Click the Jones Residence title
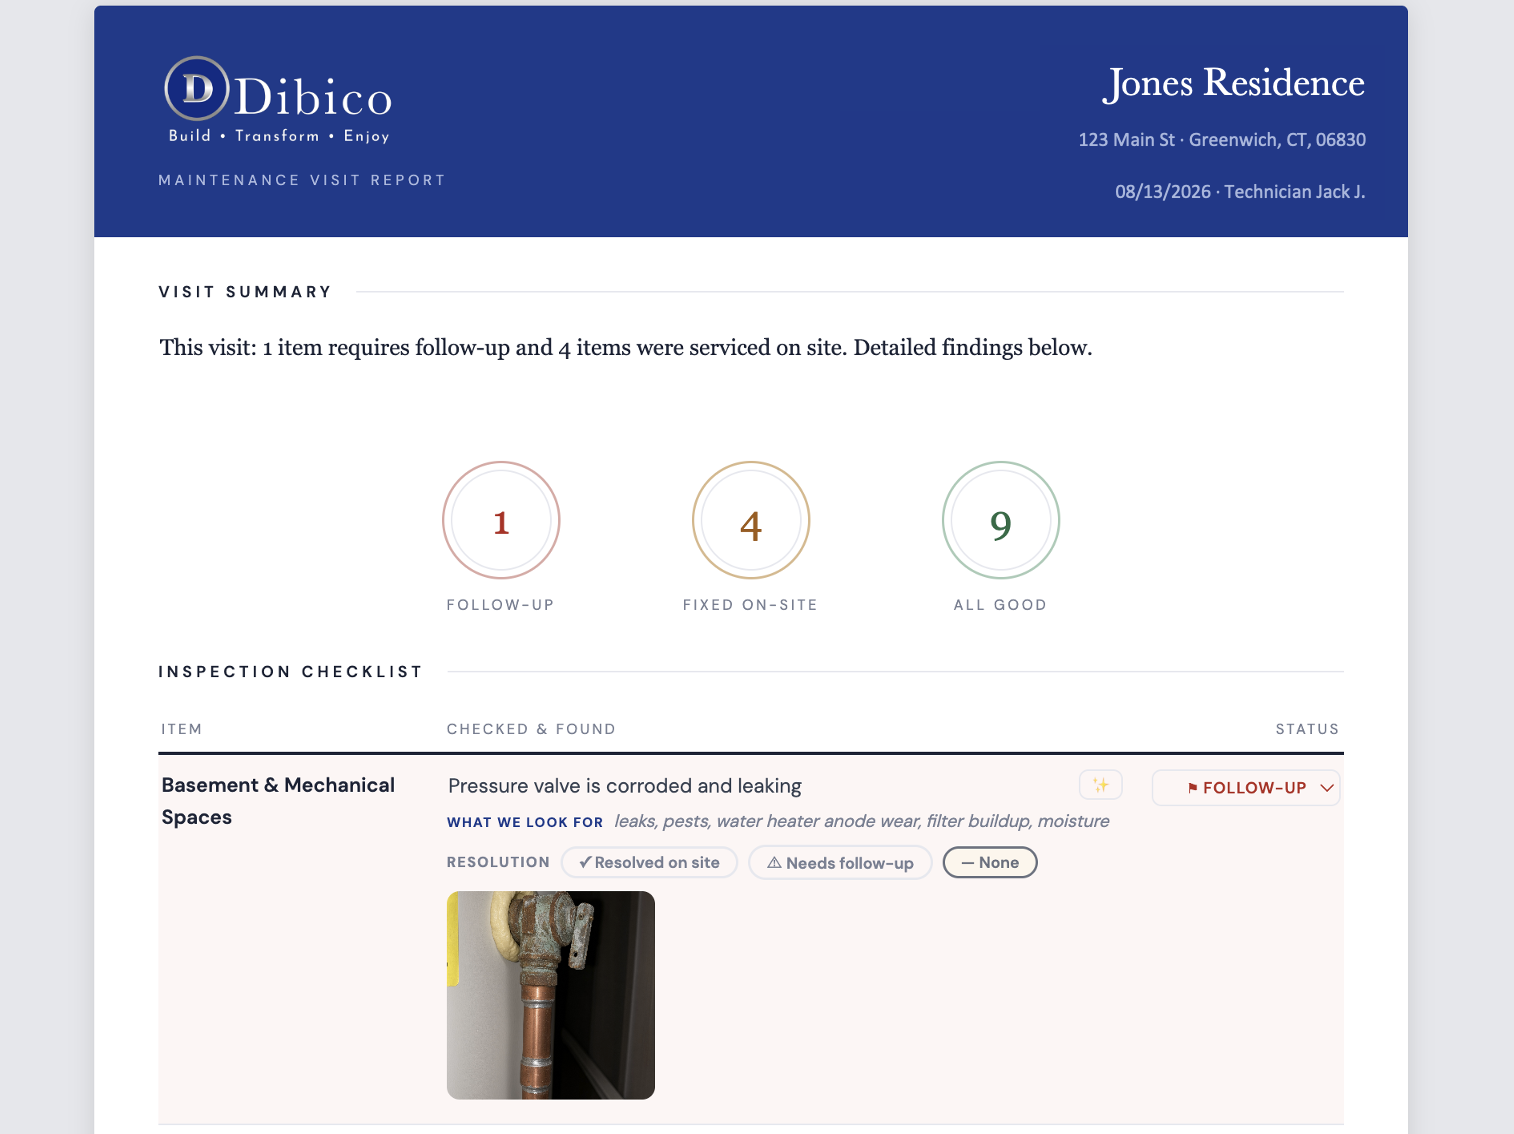This screenshot has height=1134, width=1514. pos(1234,83)
